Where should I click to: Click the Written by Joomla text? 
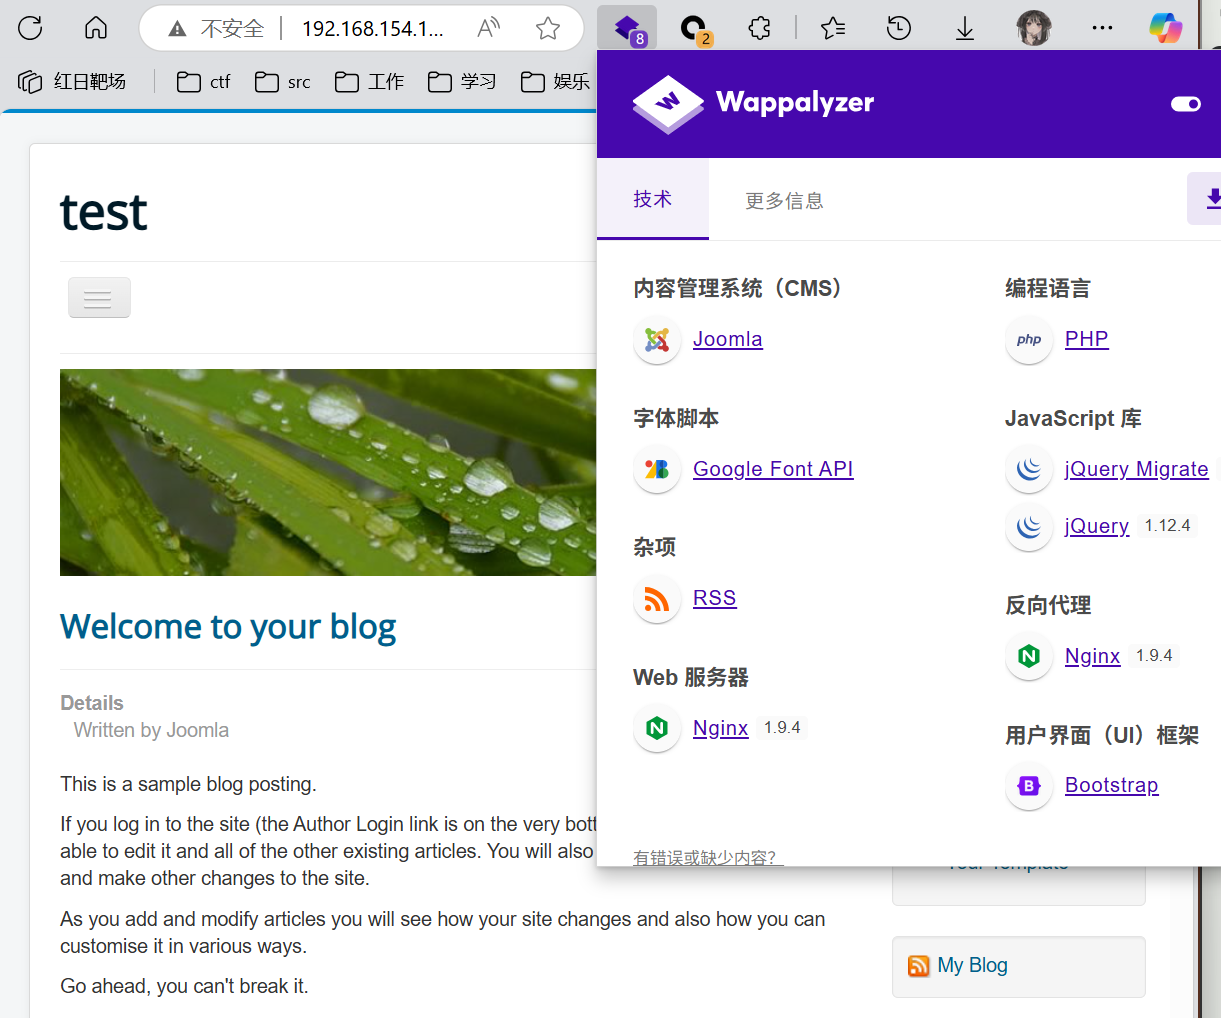tap(152, 731)
